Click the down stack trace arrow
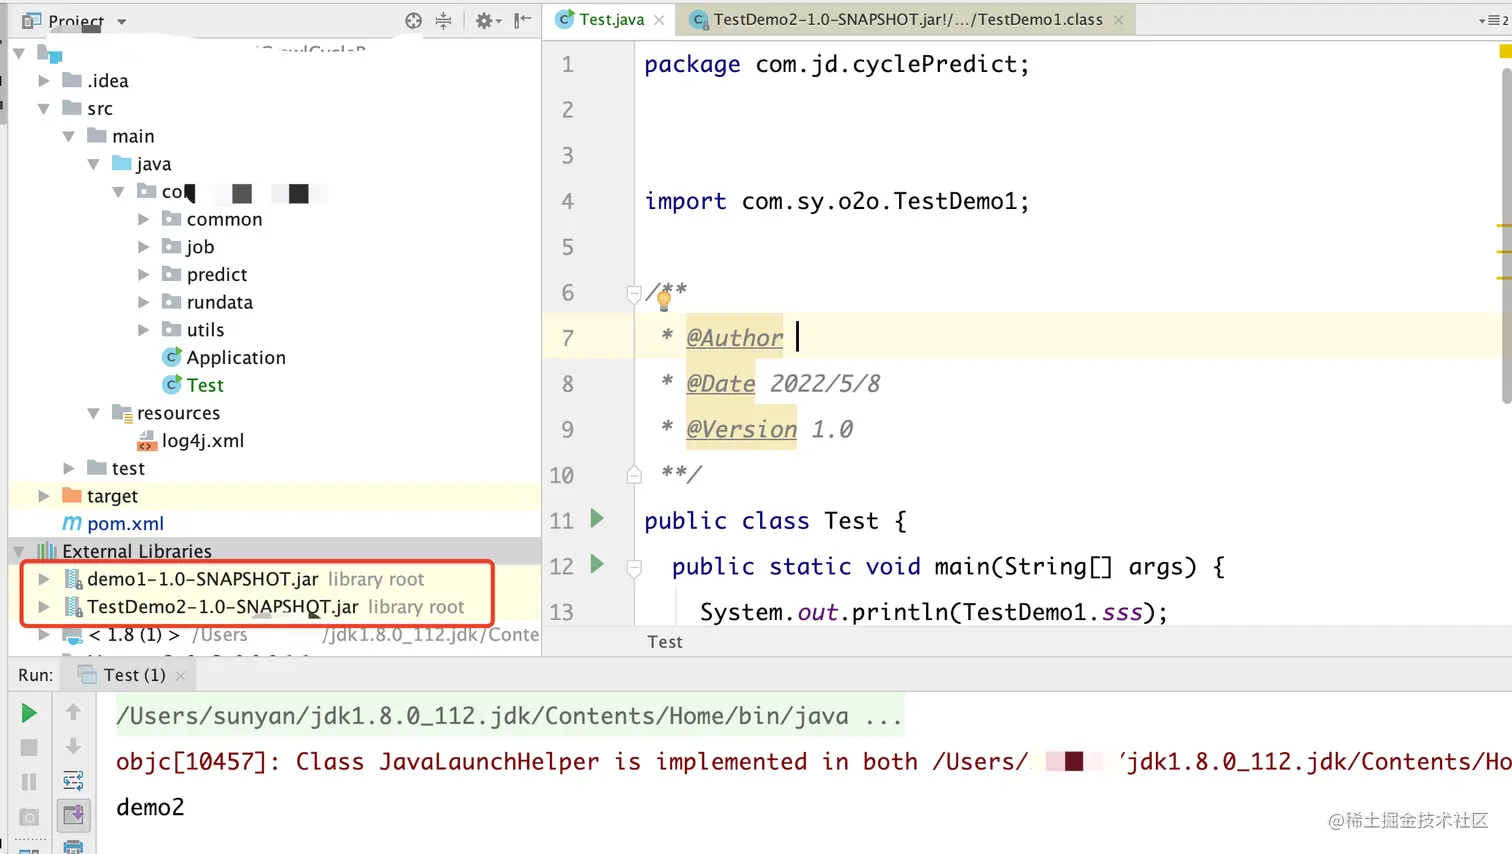Viewport: 1512px width, 854px height. (73, 746)
